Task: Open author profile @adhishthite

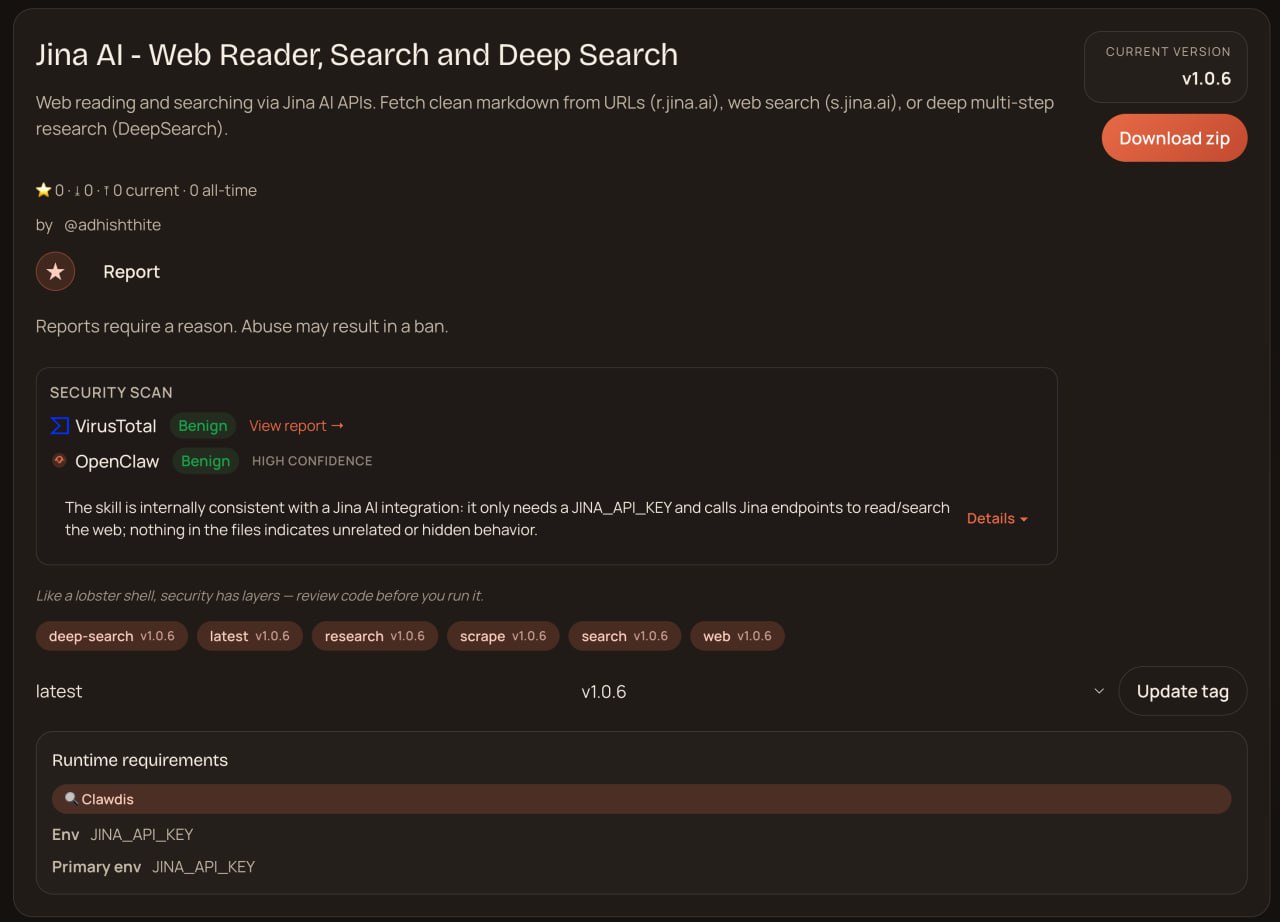Action: (112, 225)
